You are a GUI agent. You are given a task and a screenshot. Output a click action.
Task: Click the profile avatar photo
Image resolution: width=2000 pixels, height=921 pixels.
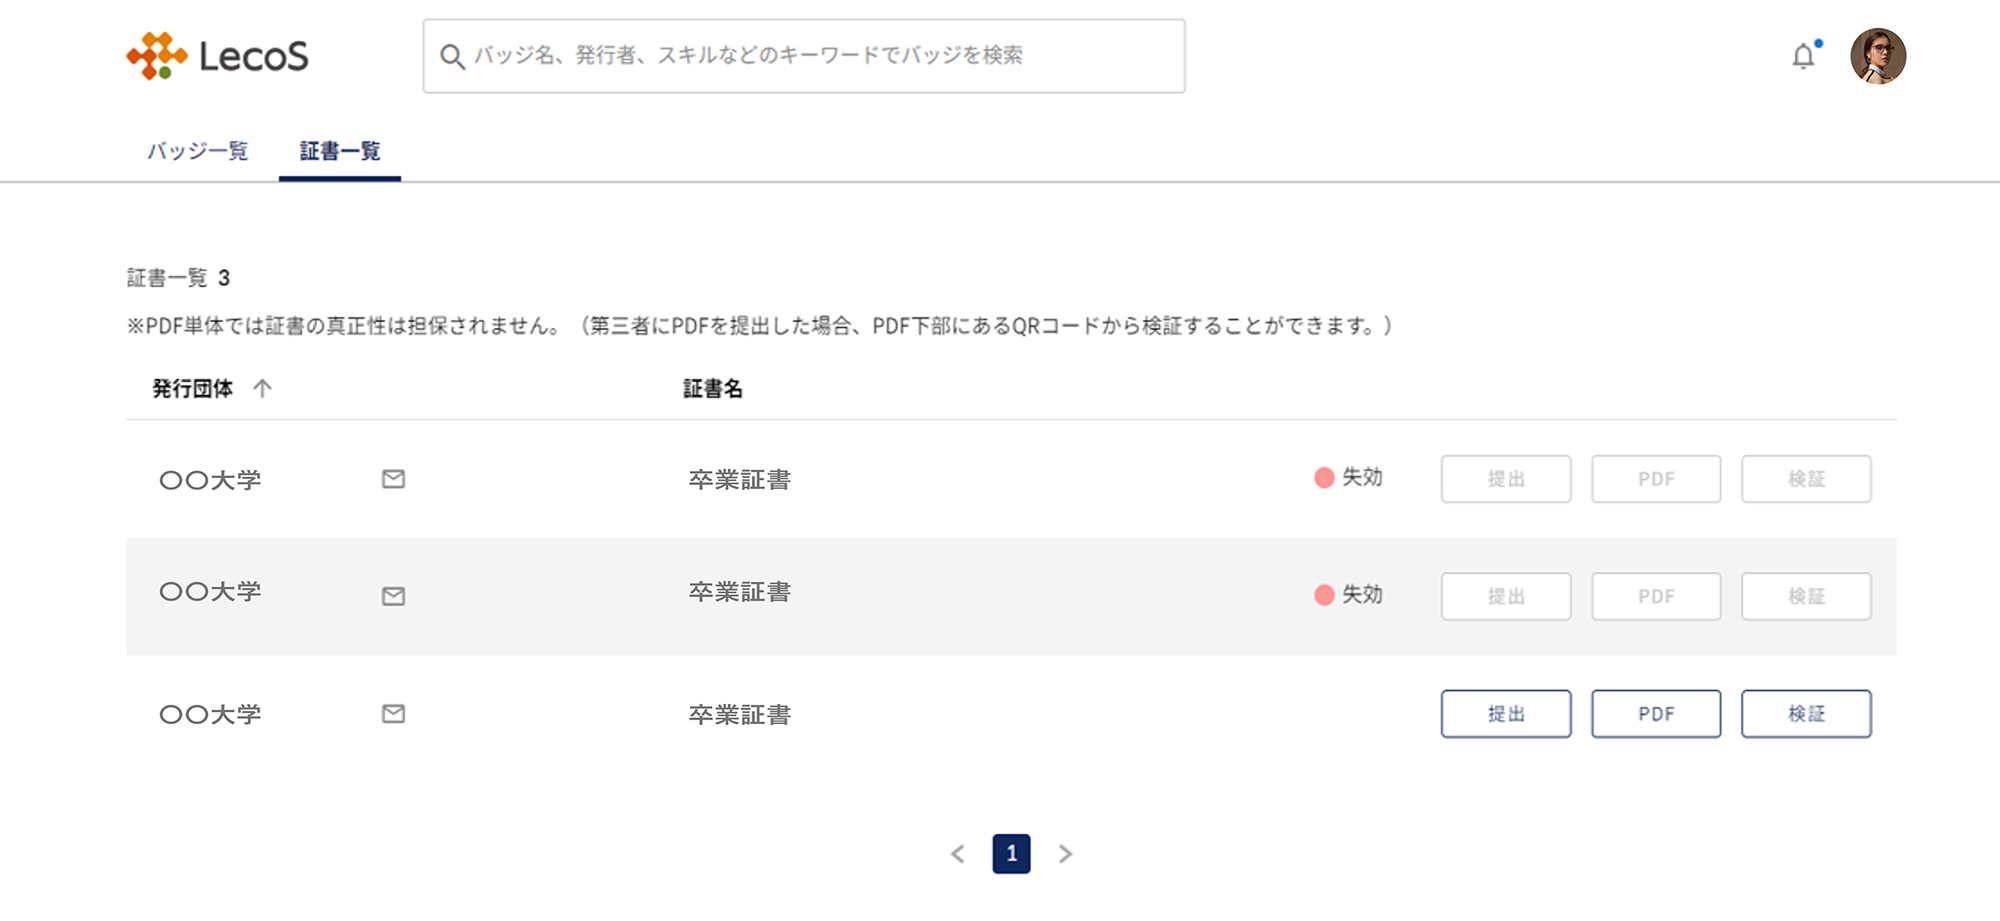1879,57
